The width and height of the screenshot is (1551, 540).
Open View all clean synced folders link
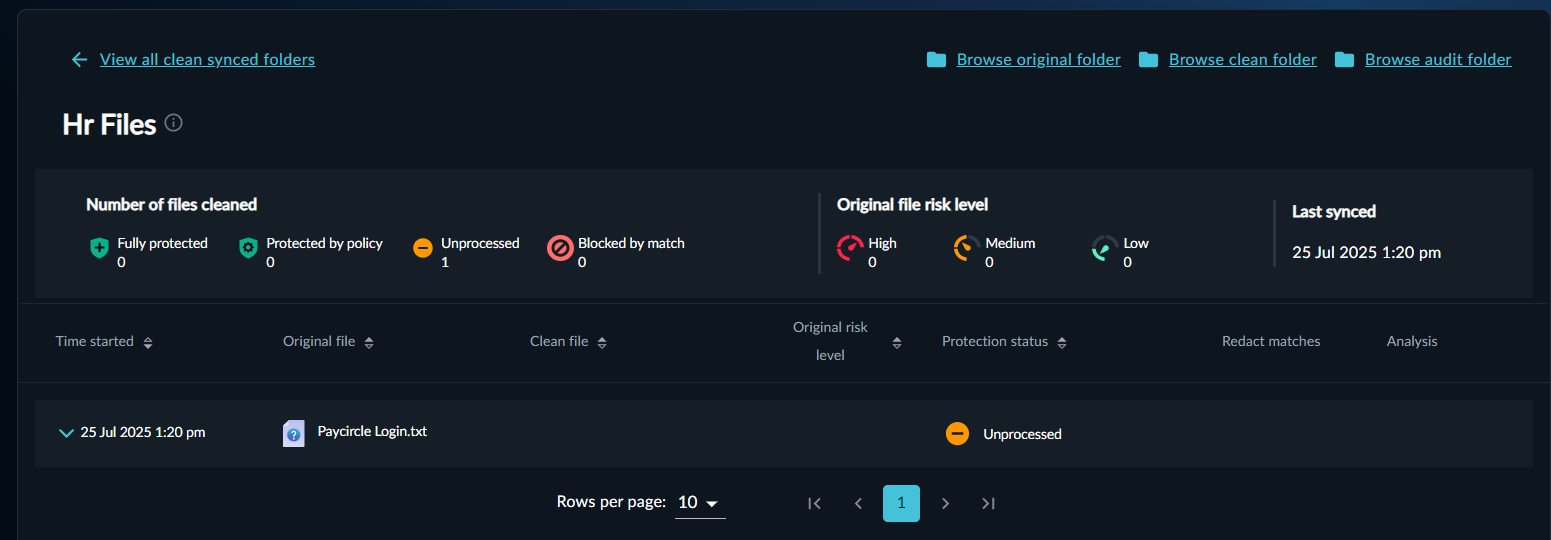coord(207,60)
